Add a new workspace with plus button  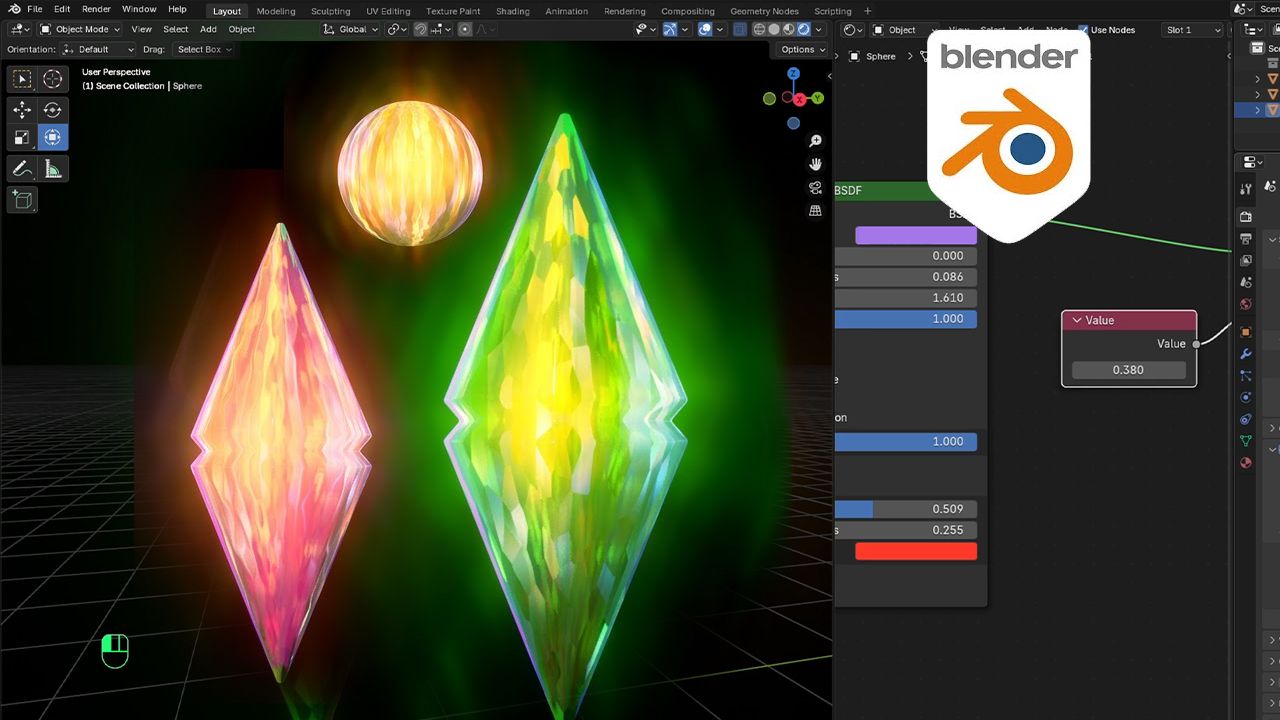(x=867, y=11)
